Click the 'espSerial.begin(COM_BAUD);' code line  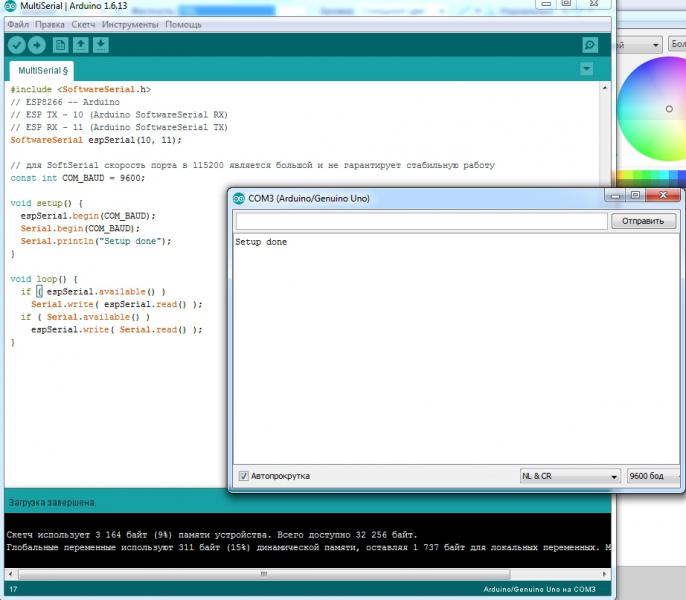(88, 216)
